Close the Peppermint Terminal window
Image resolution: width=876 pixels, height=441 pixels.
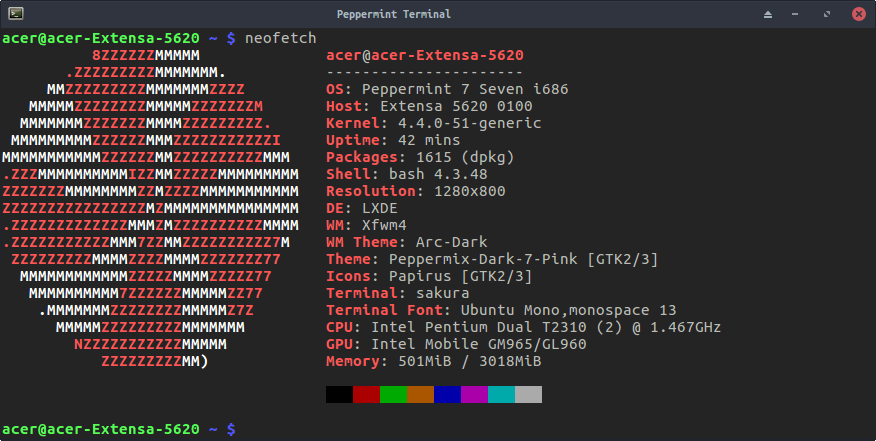coord(859,14)
